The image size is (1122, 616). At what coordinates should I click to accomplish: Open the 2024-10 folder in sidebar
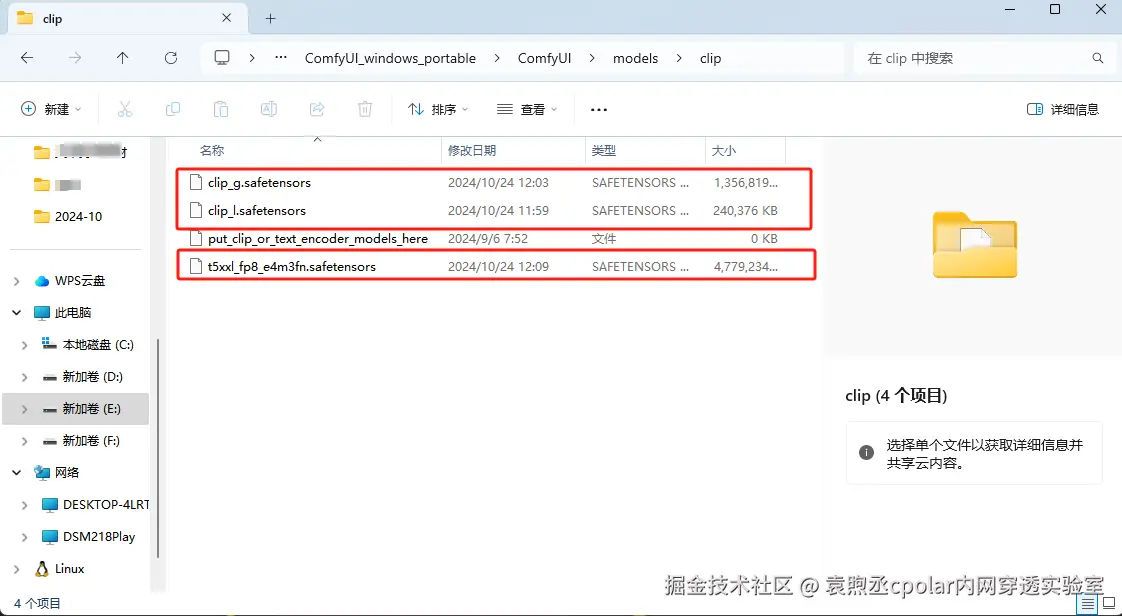79,217
